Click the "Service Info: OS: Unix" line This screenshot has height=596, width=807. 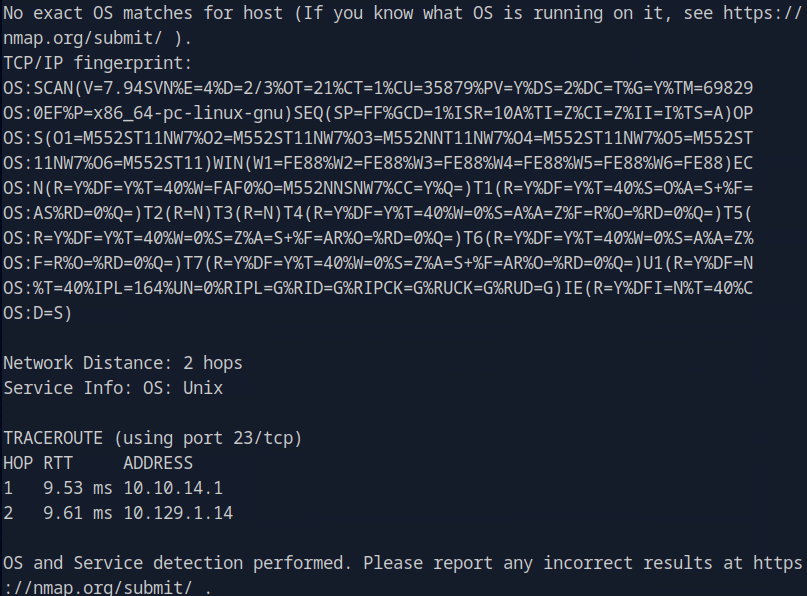[x=112, y=388]
